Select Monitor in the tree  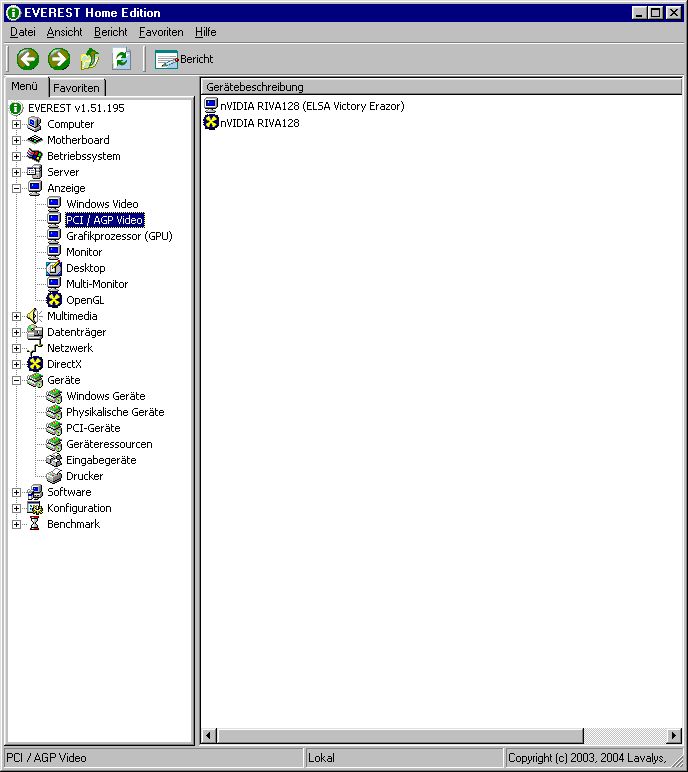point(84,252)
